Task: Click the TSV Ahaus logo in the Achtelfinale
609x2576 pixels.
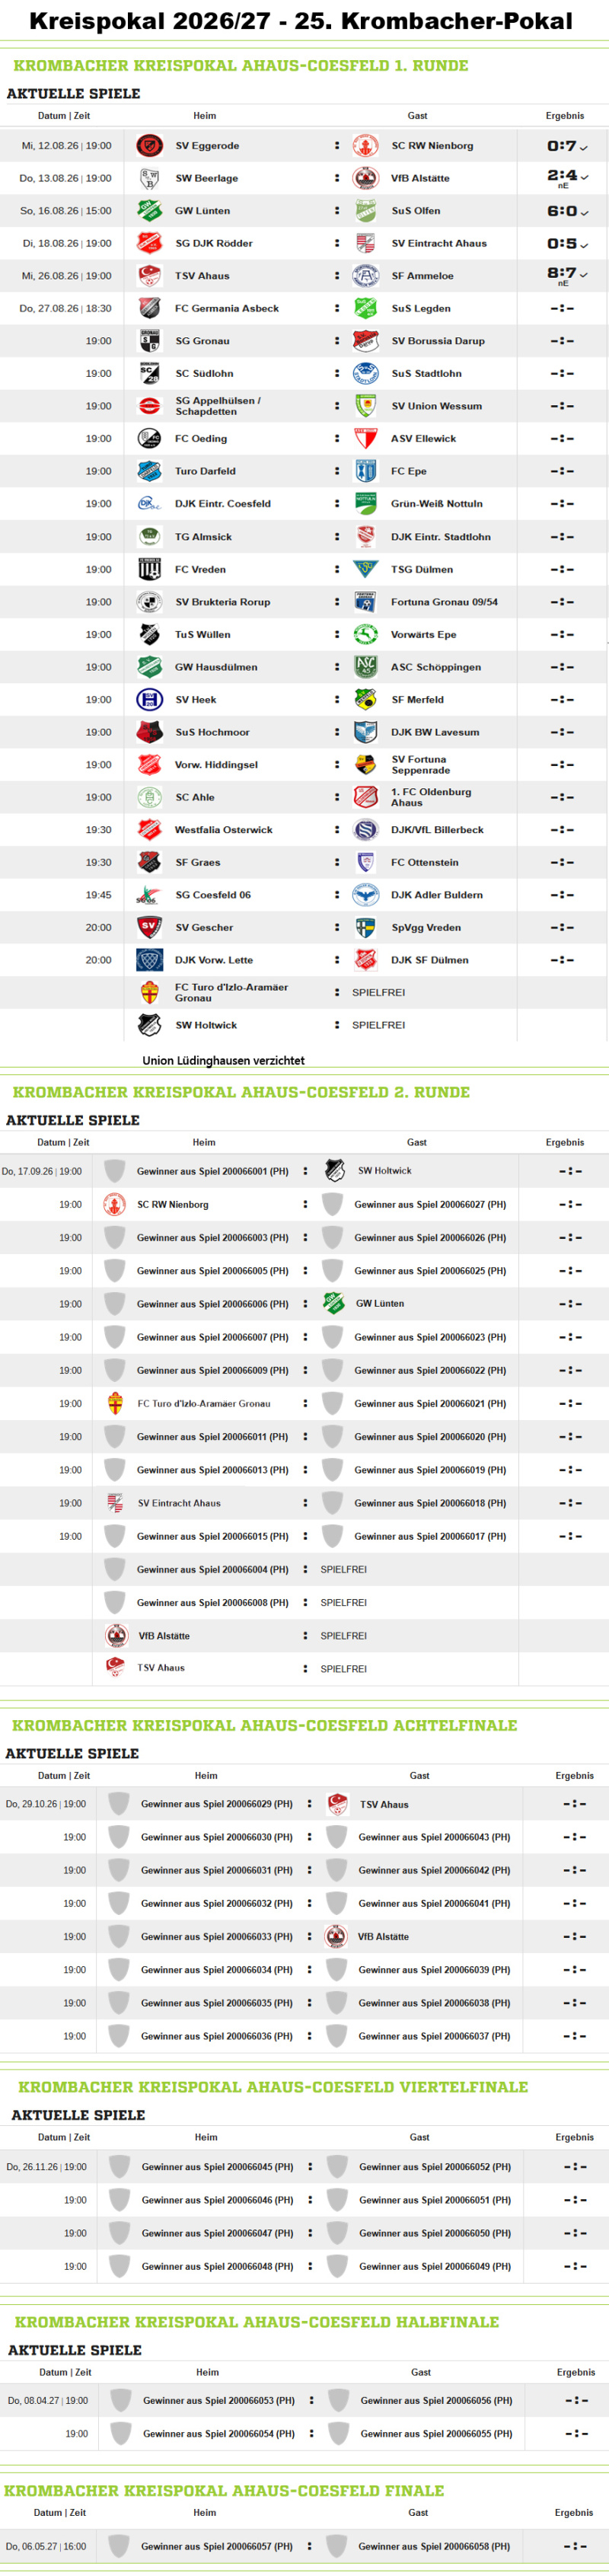Action: [x=338, y=1804]
